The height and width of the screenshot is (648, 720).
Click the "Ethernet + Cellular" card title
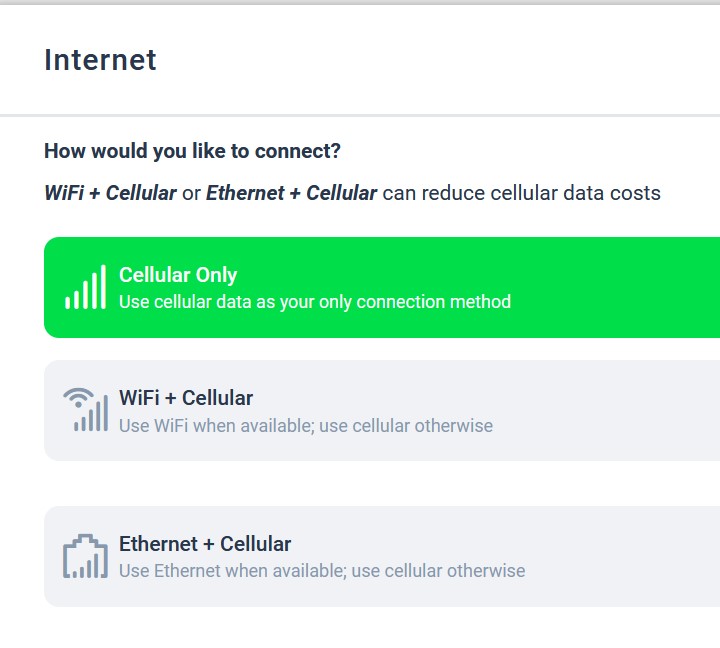coord(205,544)
